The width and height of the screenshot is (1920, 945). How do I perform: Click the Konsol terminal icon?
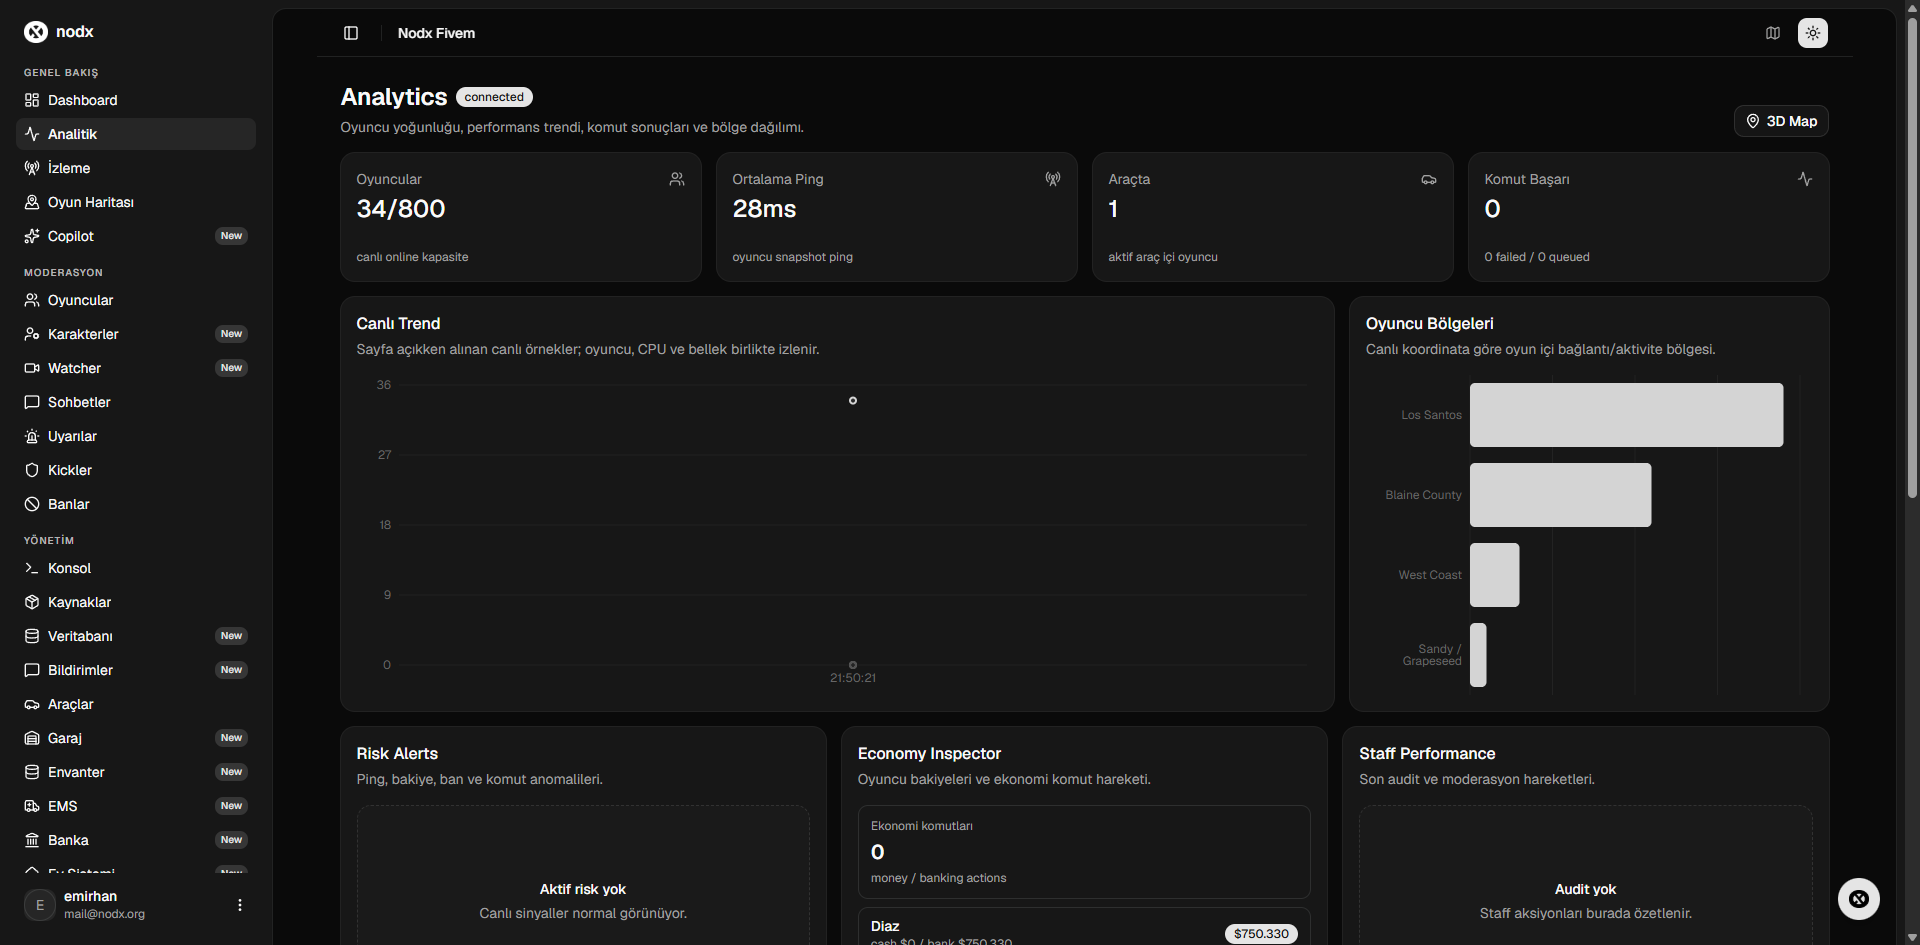click(32, 568)
